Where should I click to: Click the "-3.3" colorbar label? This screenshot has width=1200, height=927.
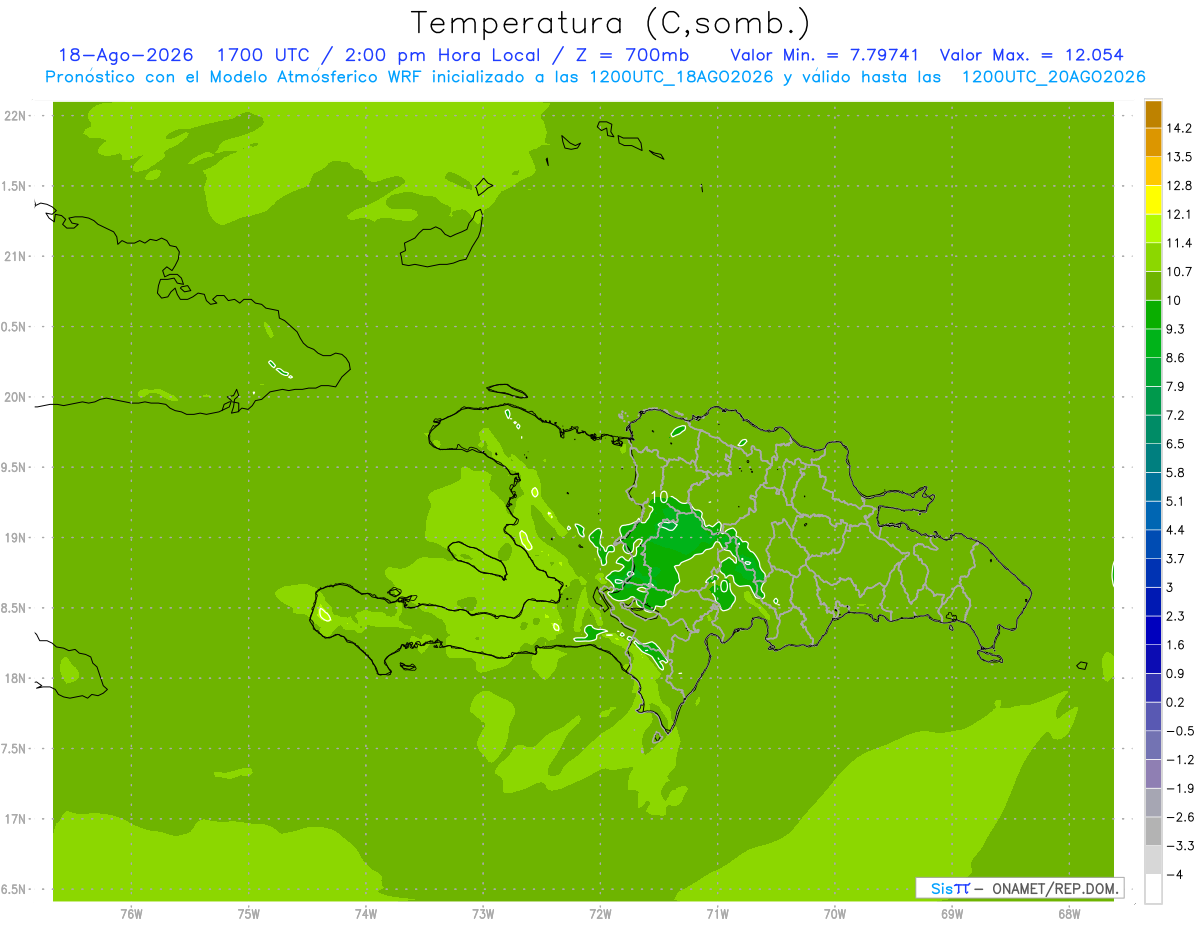[x=1179, y=846]
